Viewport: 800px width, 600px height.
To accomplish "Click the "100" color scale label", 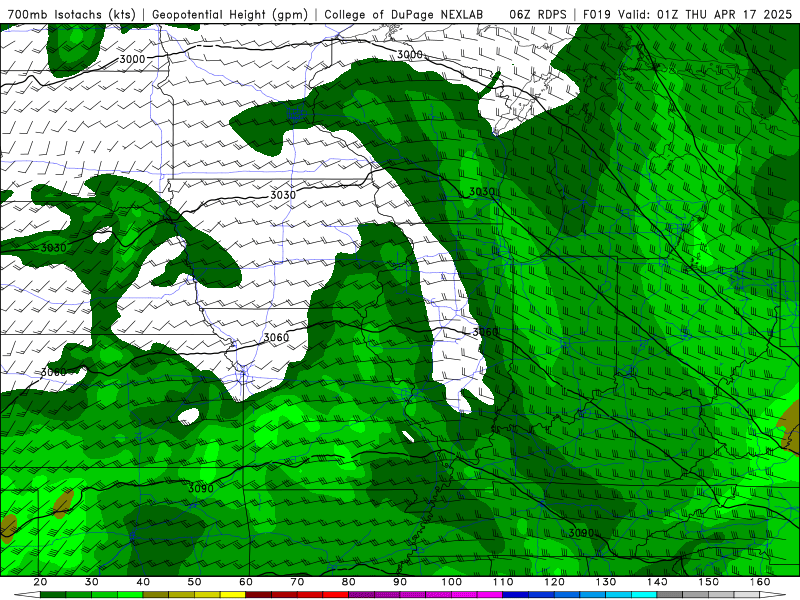I will tap(452, 582).
